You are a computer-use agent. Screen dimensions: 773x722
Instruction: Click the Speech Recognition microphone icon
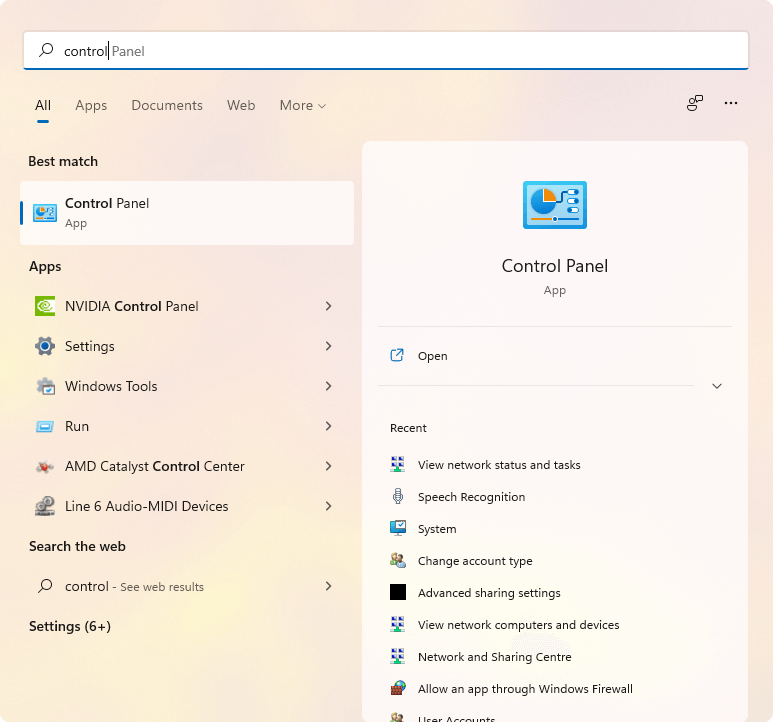[398, 497]
